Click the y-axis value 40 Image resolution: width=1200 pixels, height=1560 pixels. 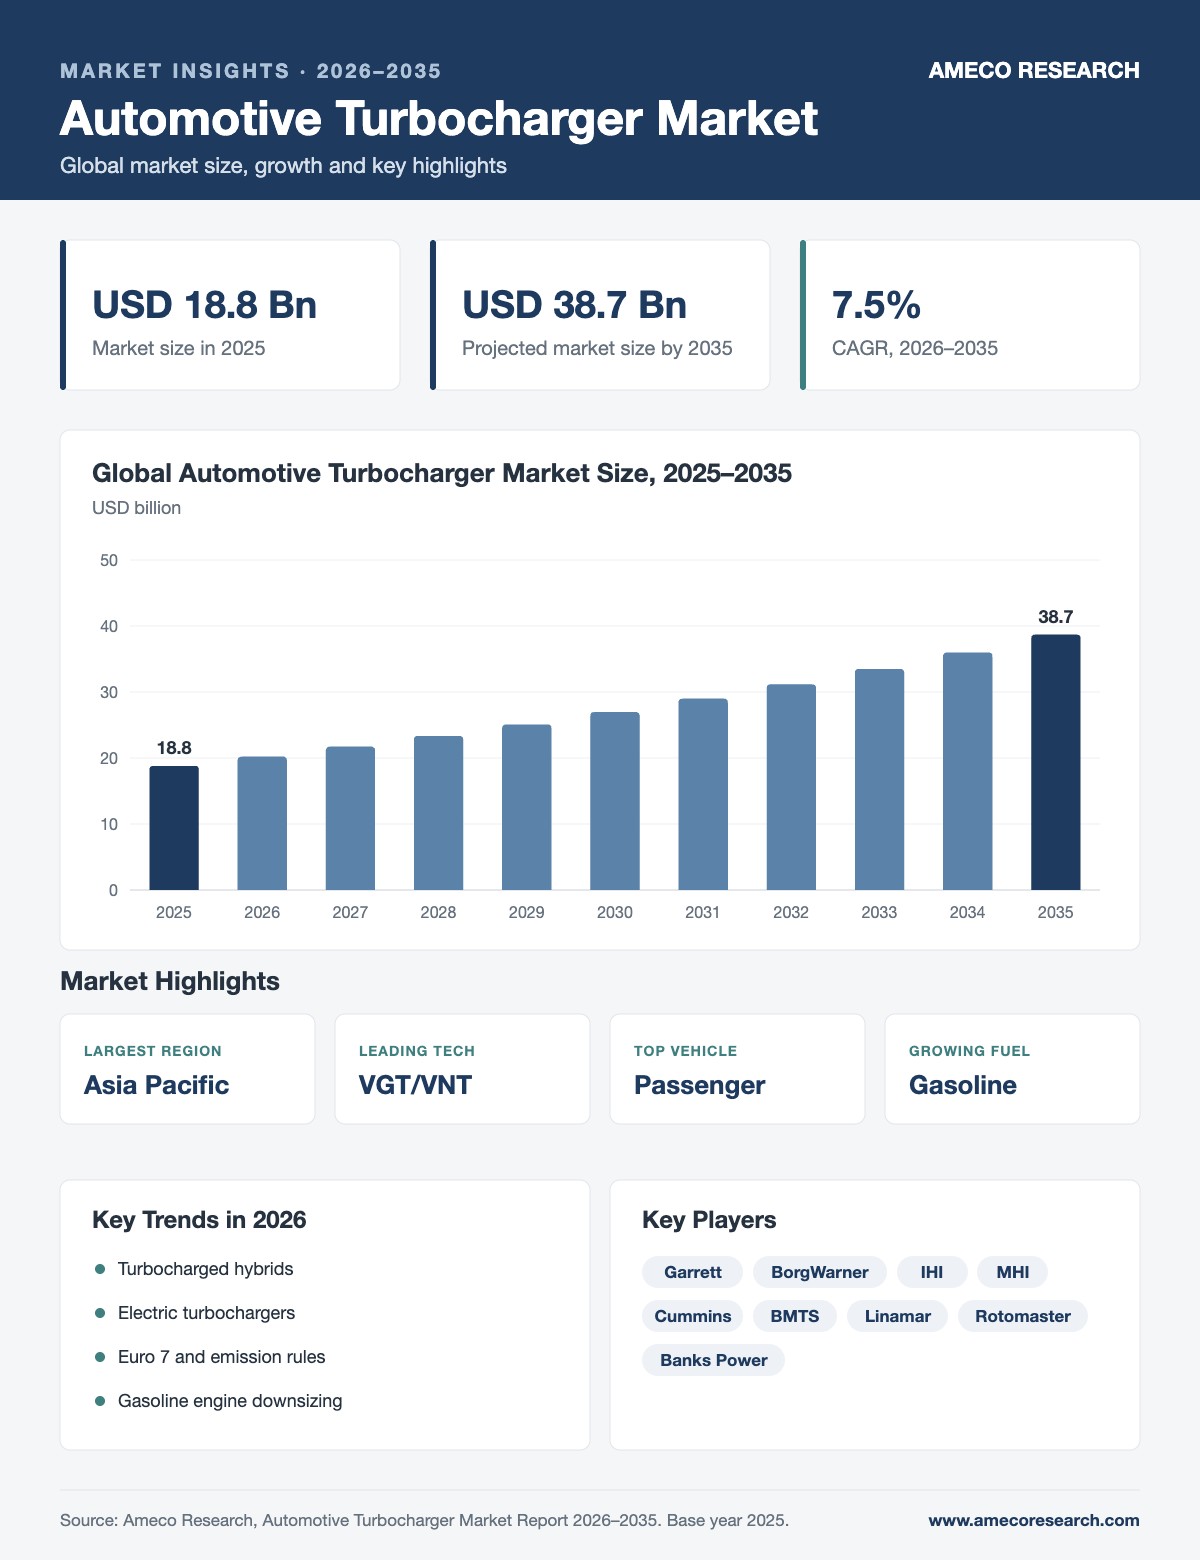109,626
